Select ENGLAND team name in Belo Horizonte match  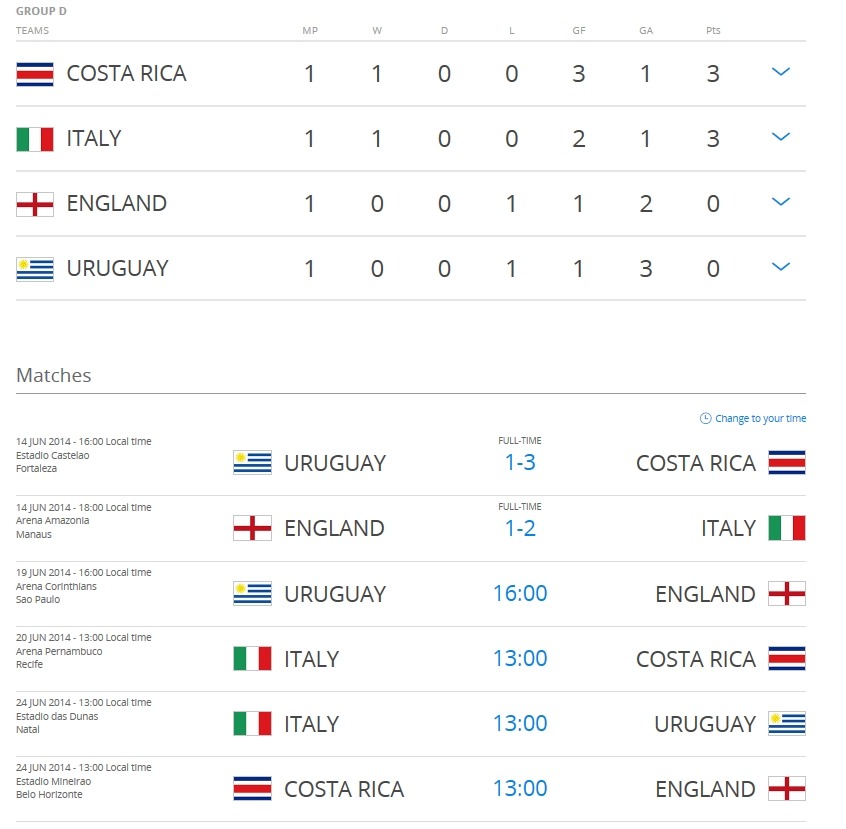(705, 789)
